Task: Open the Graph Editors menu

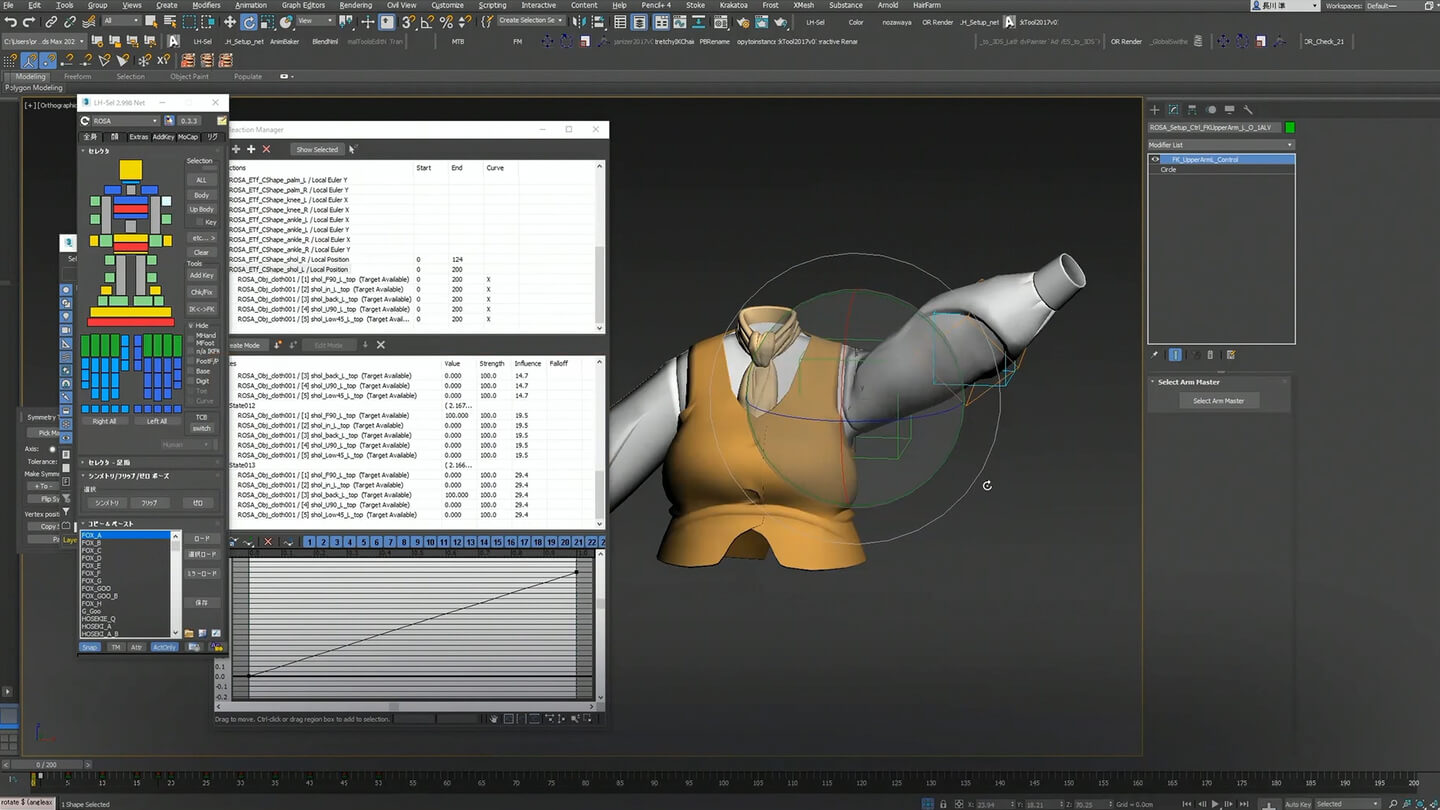Action: coord(303,5)
